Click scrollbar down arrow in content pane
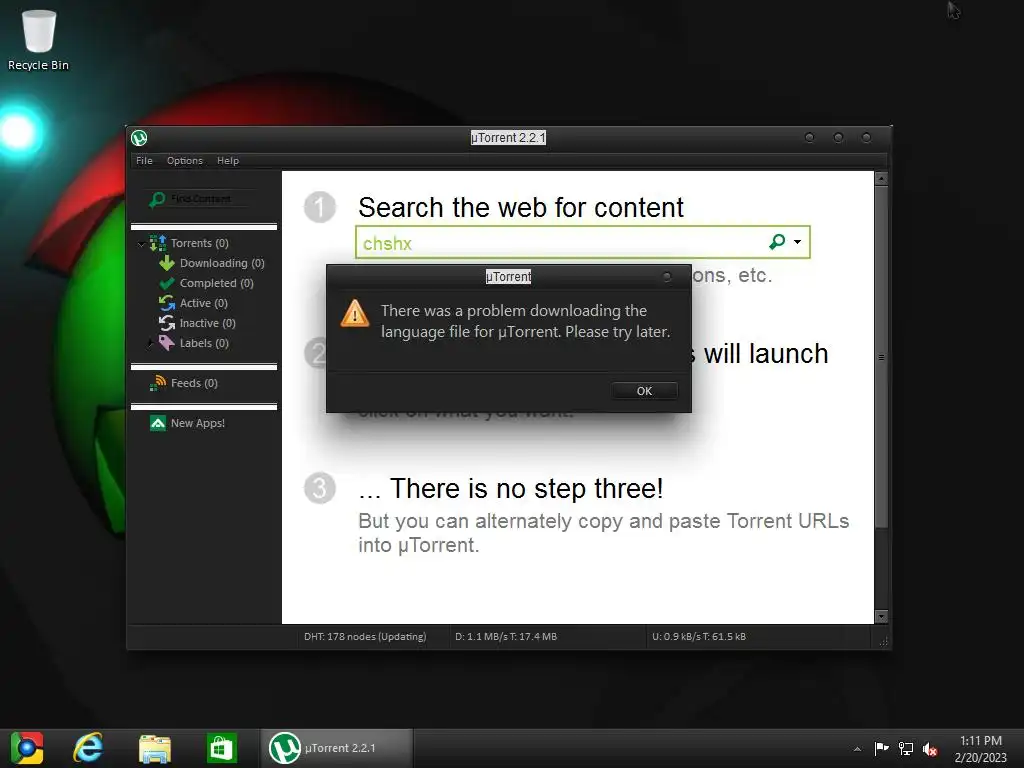This screenshot has width=1024, height=768. pyautogui.click(x=881, y=616)
